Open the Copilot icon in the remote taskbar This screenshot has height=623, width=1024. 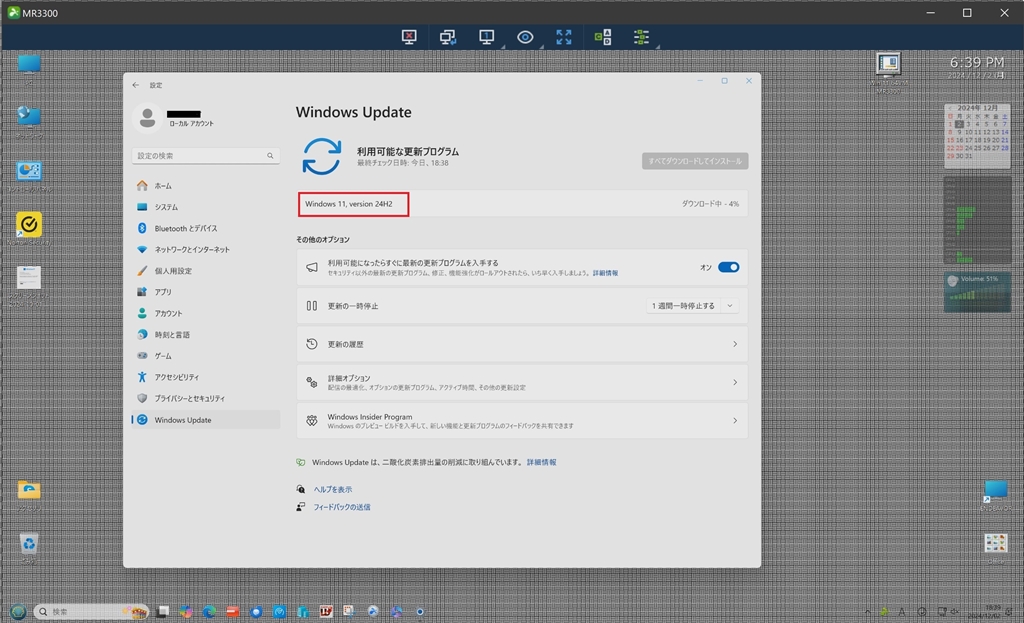pyautogui.click(x=186, y=611)
